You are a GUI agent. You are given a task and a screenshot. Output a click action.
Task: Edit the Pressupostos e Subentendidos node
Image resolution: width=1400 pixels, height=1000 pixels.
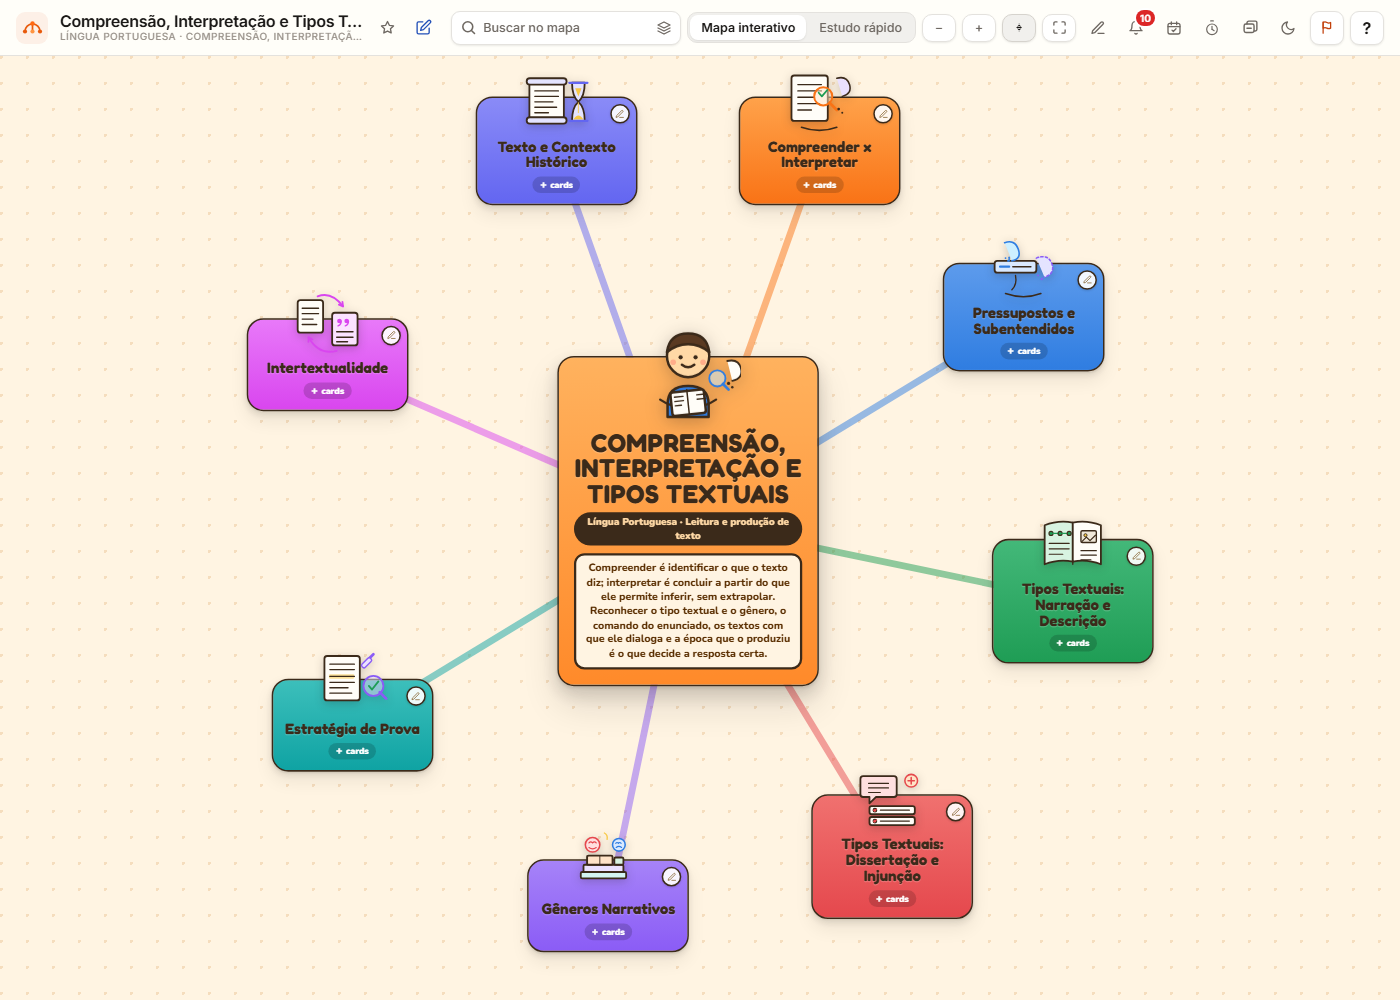click(1087, 280)
